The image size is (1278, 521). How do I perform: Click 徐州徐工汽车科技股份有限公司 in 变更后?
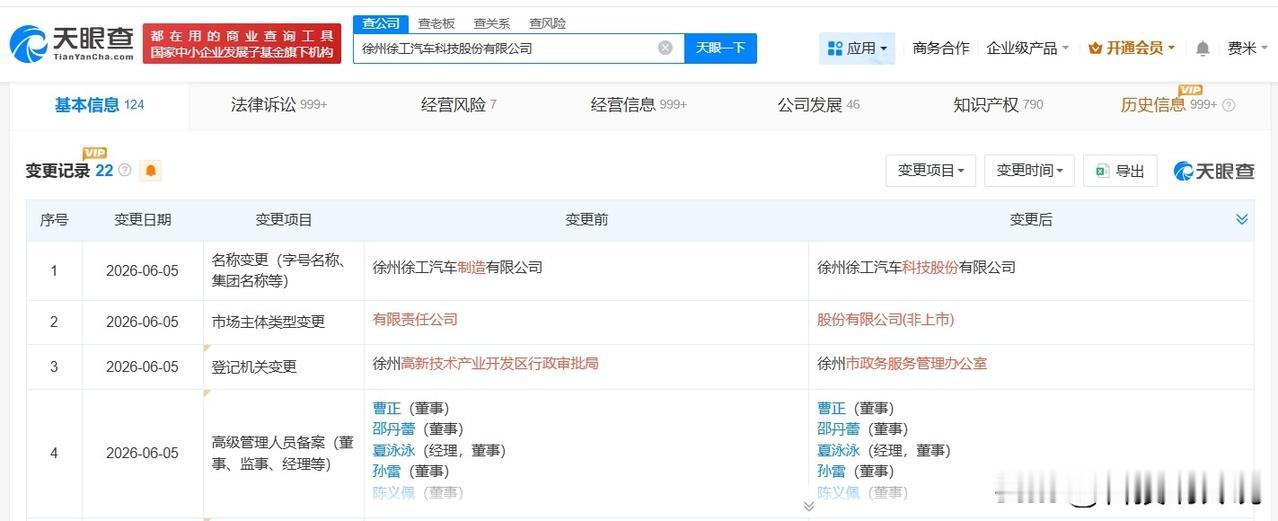coord(916,267)
